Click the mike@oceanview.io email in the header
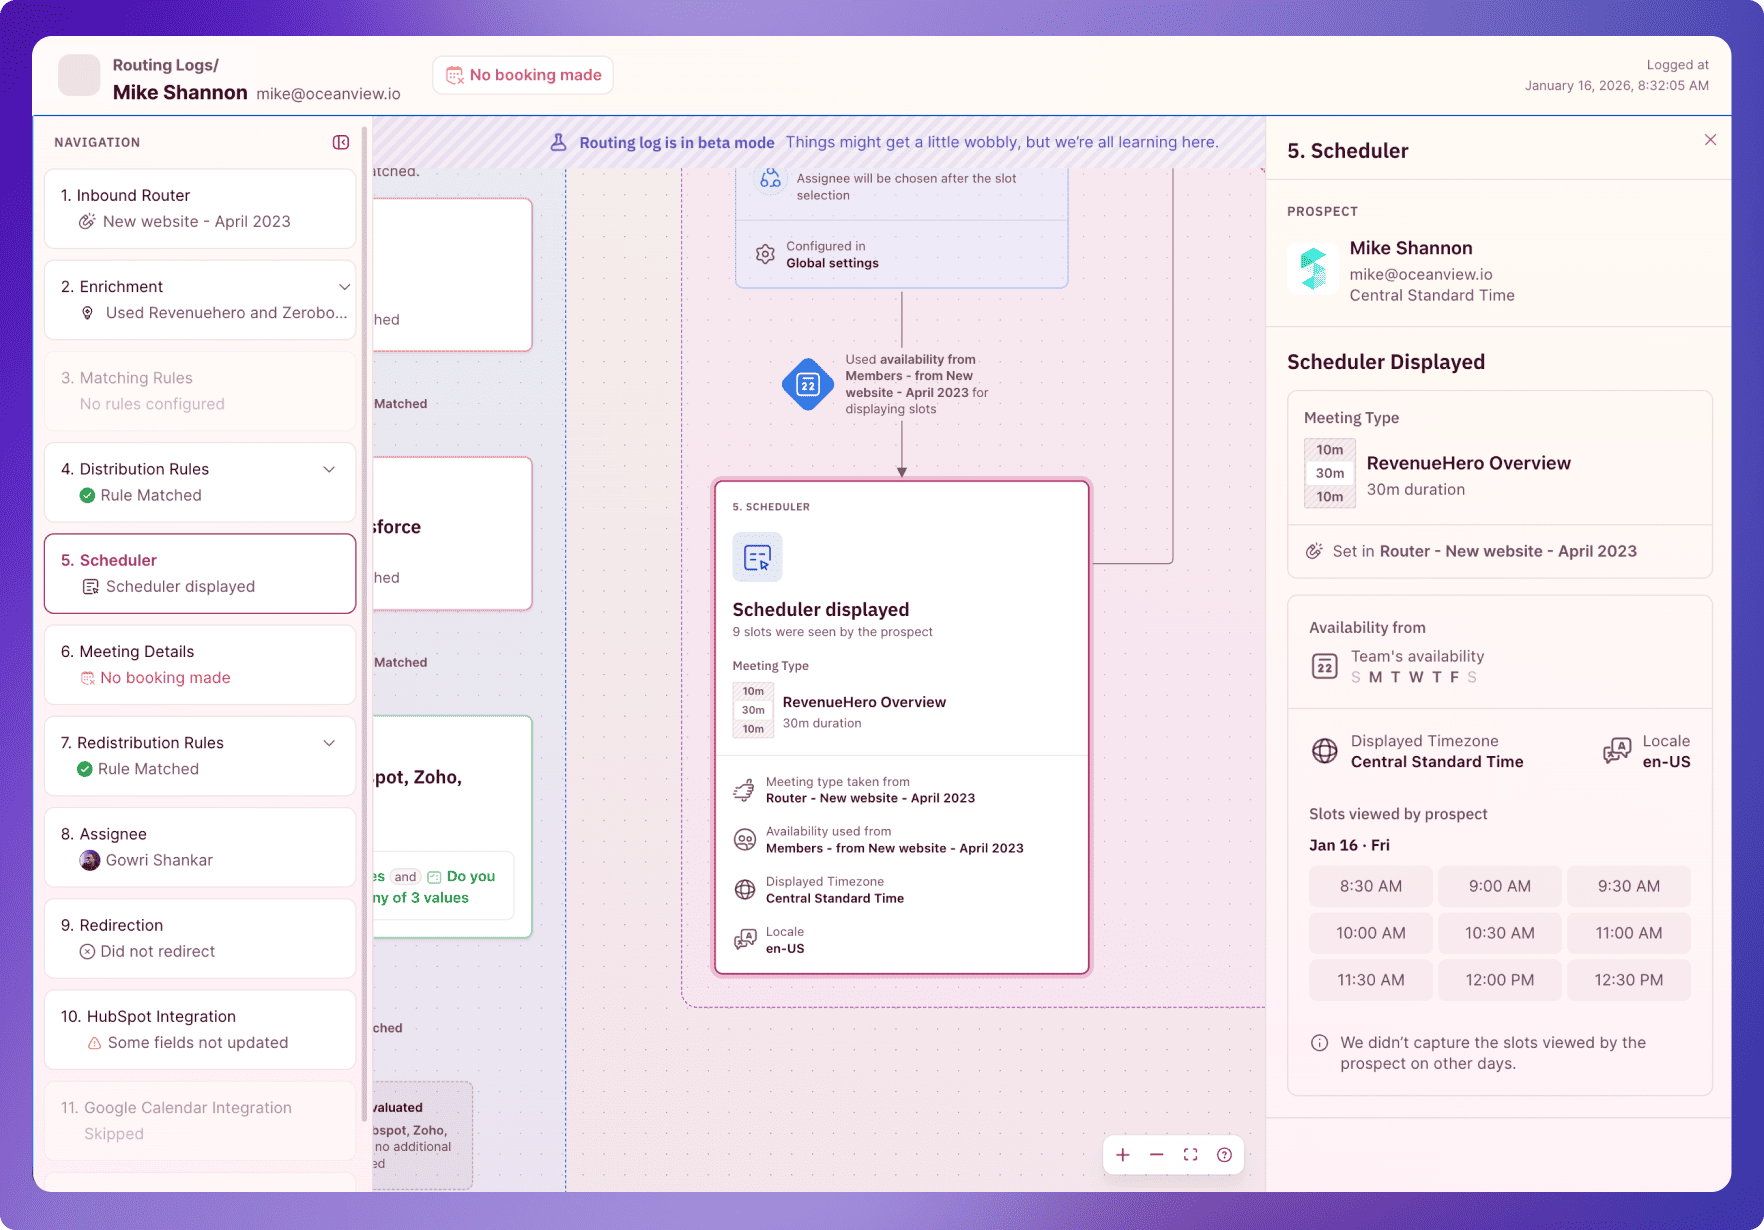 coord(328,94)
